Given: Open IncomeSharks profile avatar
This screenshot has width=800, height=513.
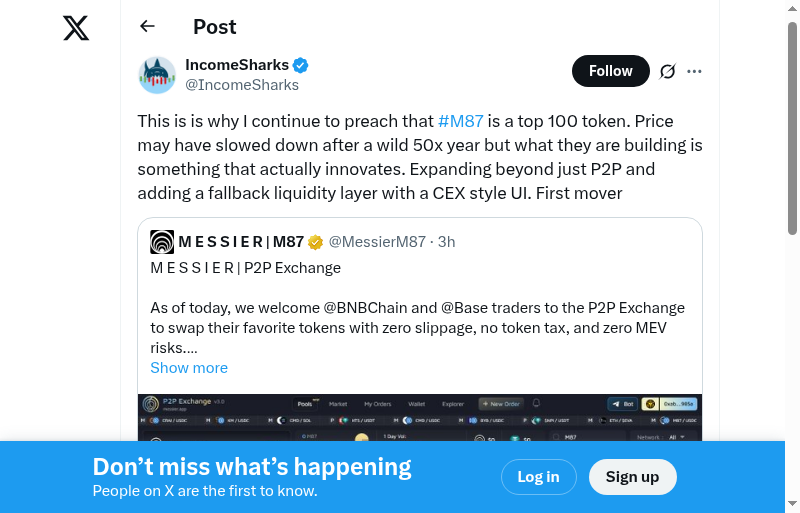Looking at the screenshot, I should point(157,75).
